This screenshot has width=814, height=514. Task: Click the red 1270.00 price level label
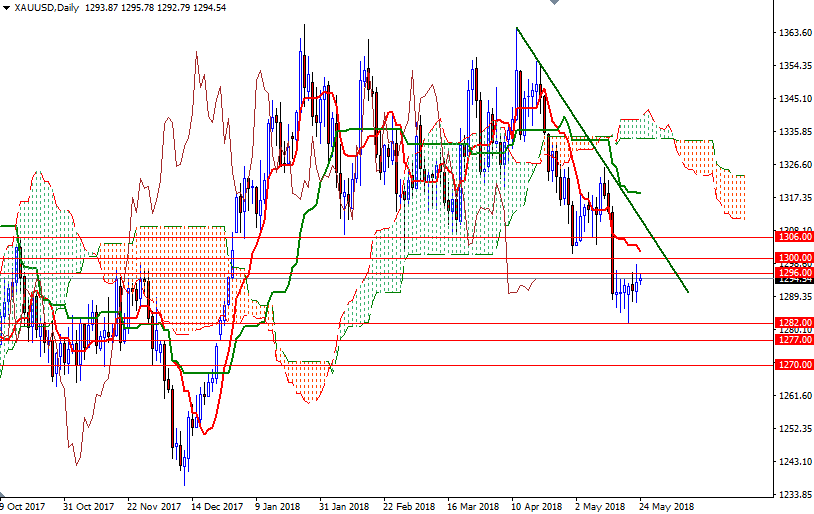coord(792,365)
